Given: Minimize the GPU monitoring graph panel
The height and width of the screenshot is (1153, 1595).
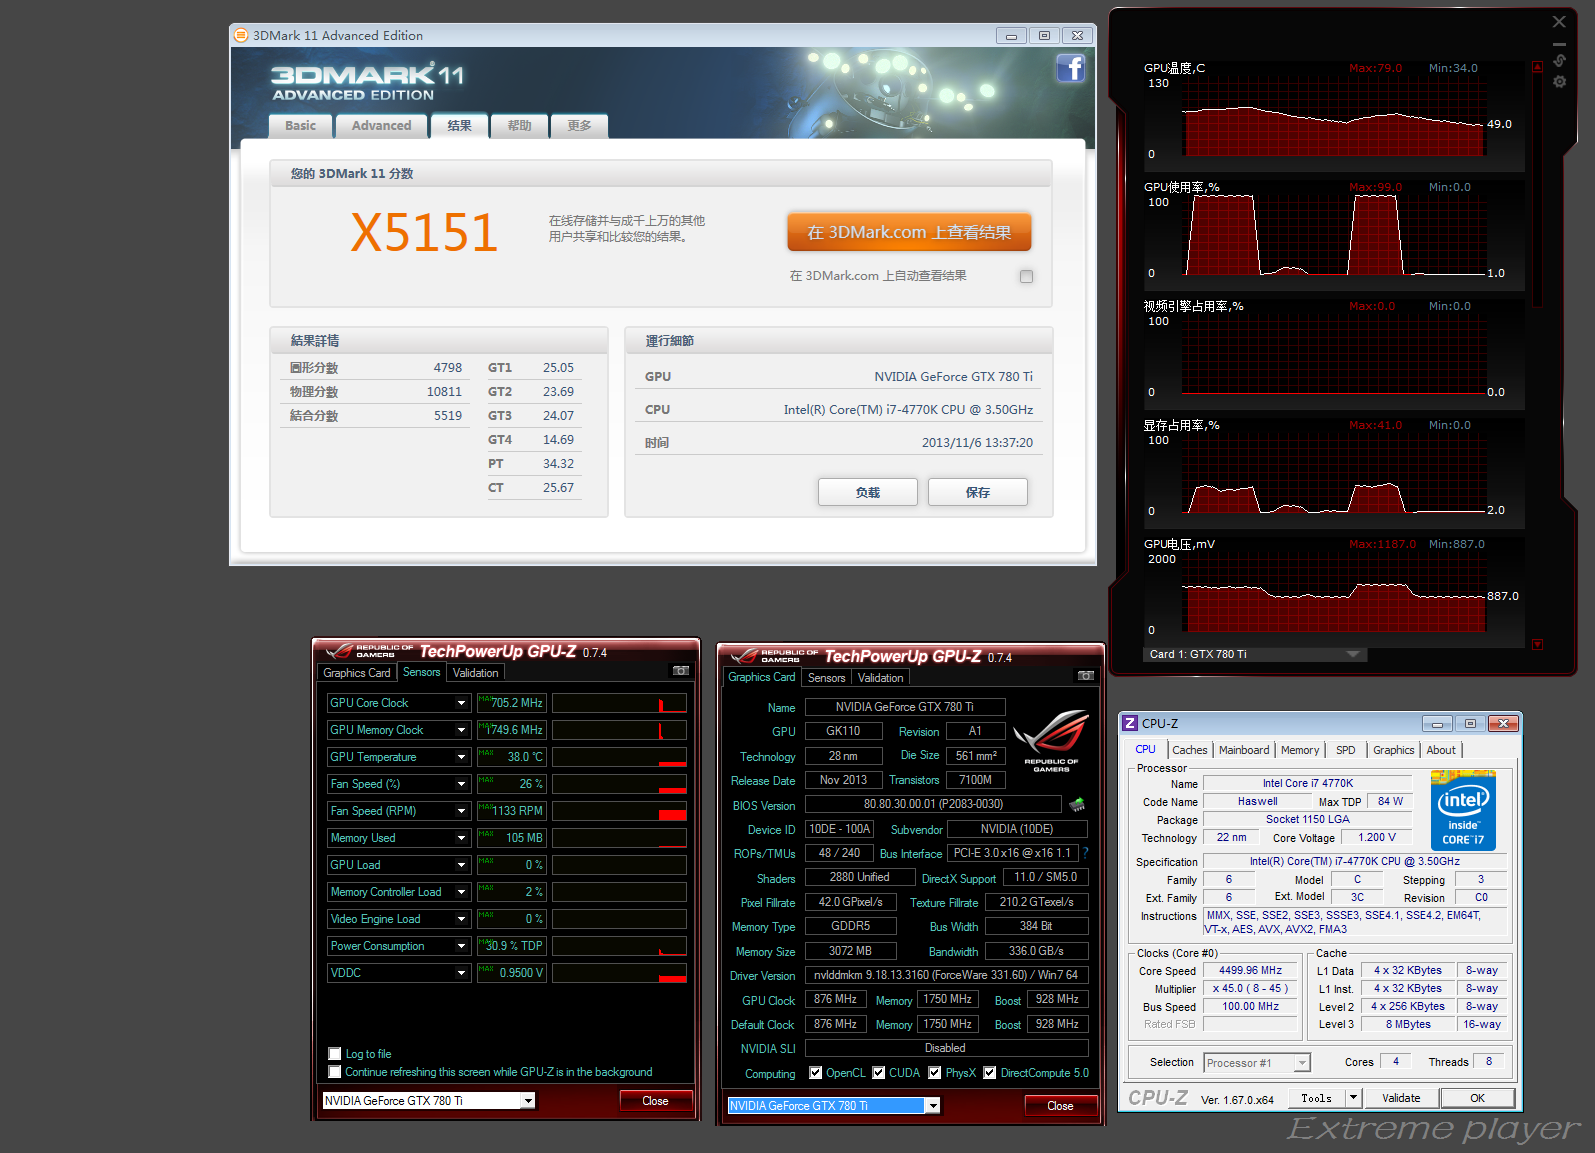Looking at the screenshot, I should pyautogui.click(x=1559, y=44).
